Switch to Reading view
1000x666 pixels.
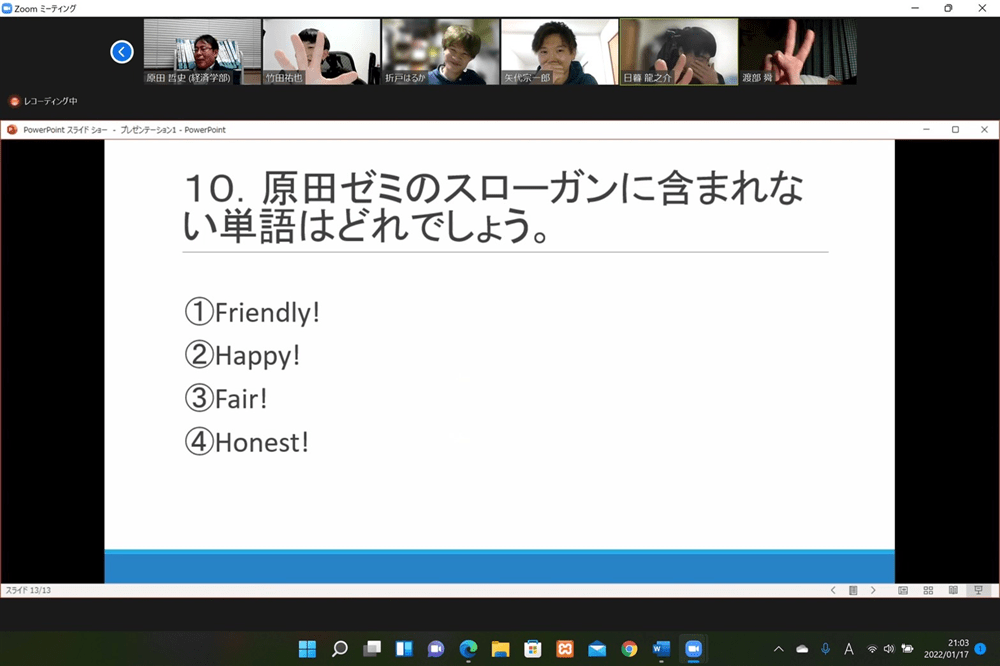tap(953, 590)
